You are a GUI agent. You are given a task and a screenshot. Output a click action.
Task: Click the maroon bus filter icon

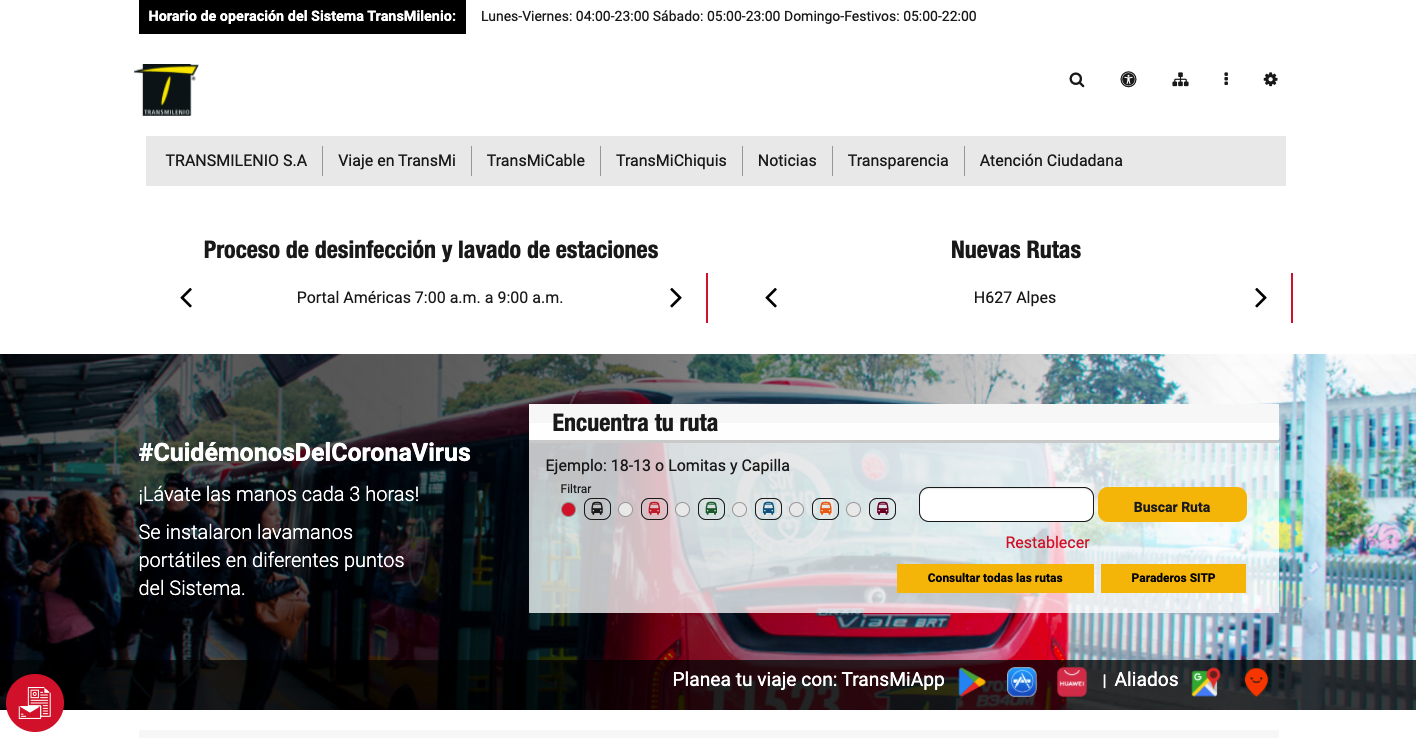[882, 509]
